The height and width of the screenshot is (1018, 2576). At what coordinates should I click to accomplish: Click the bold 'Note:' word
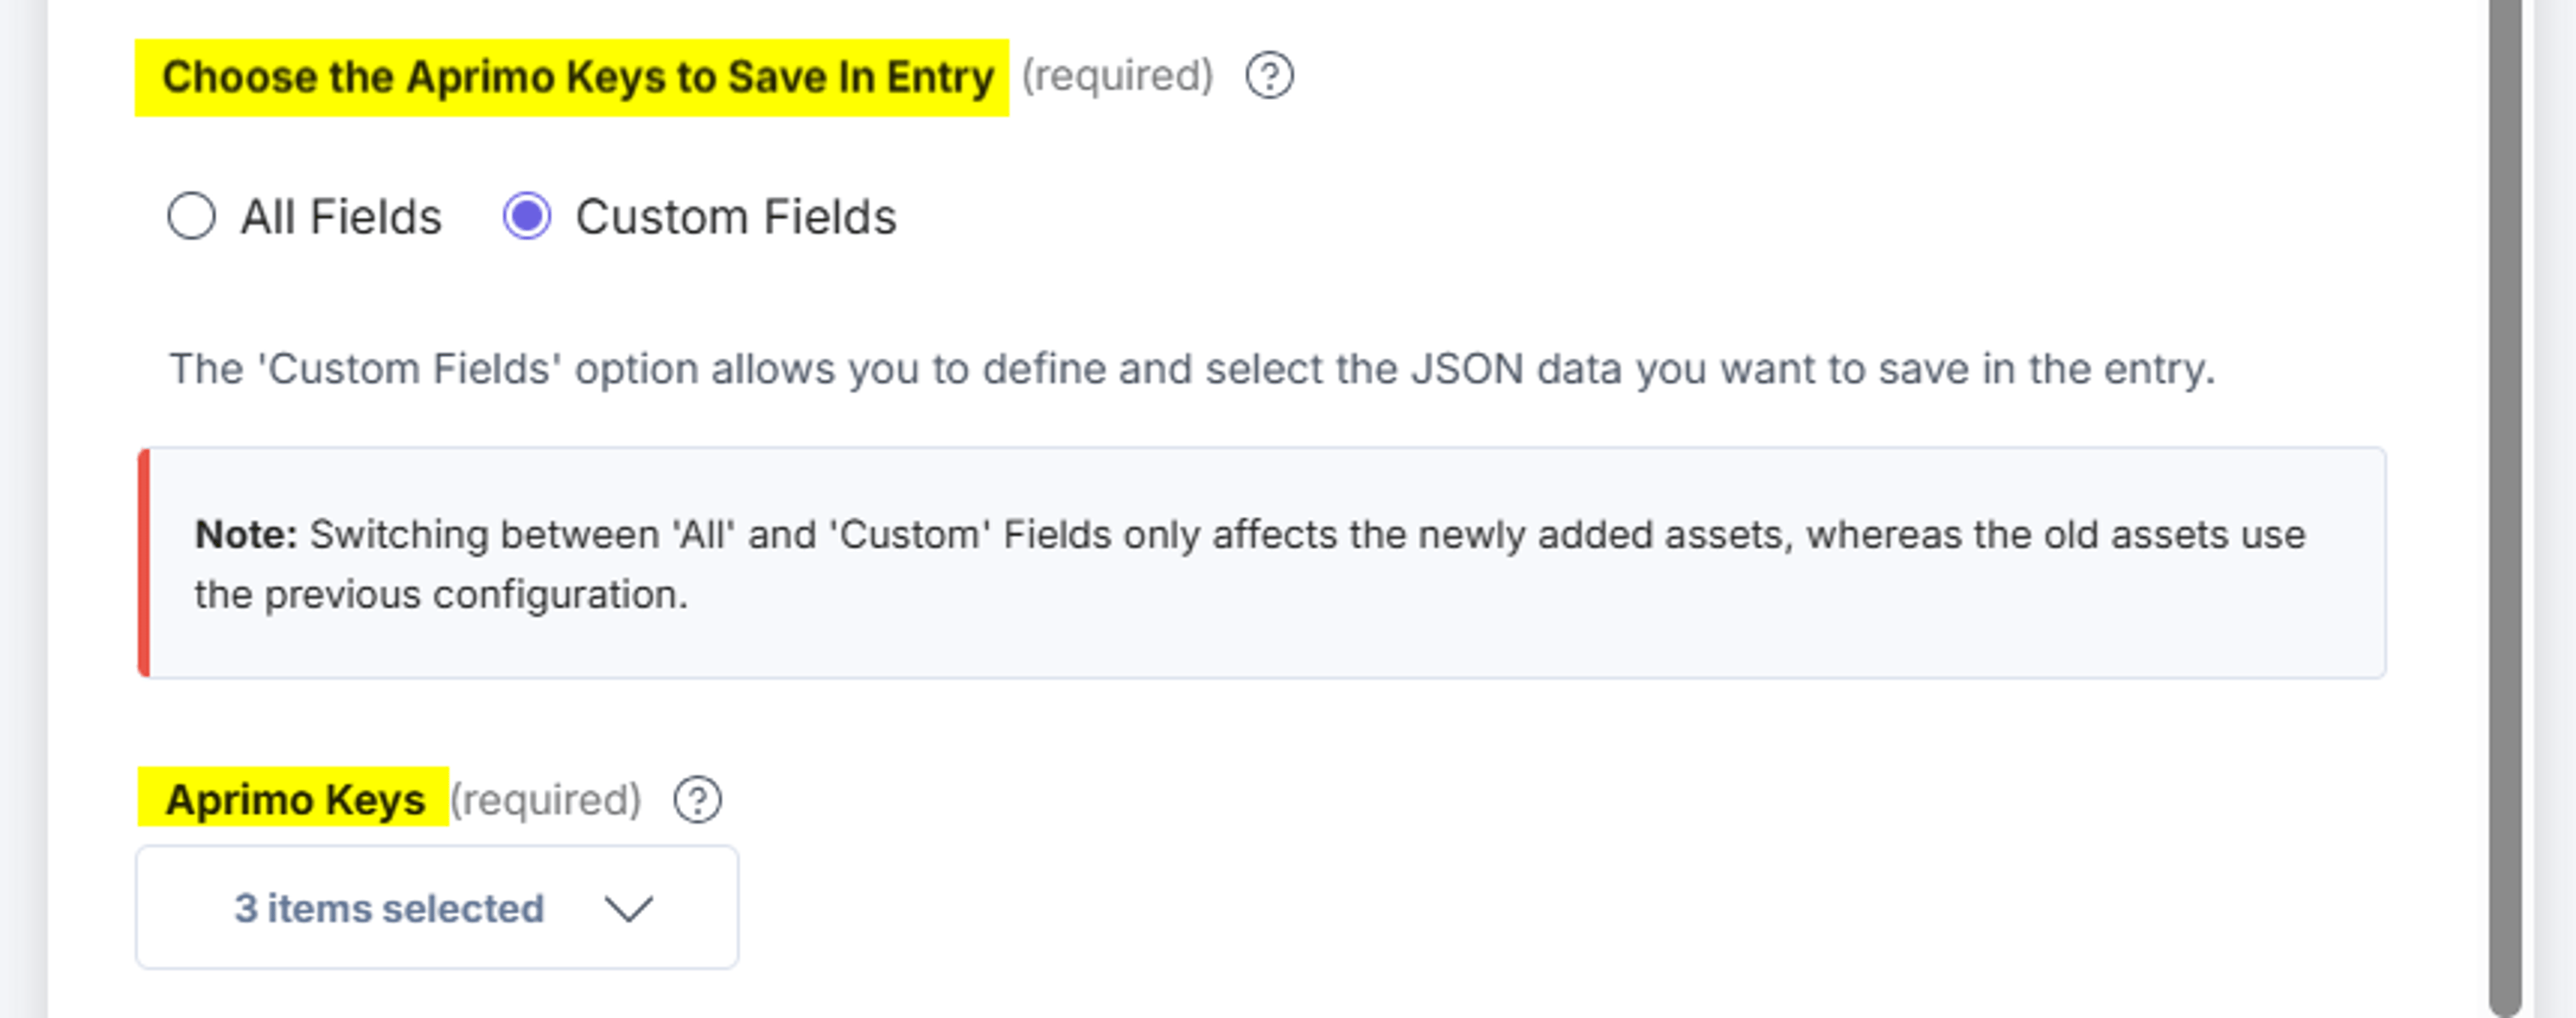(x=246, y=535)
